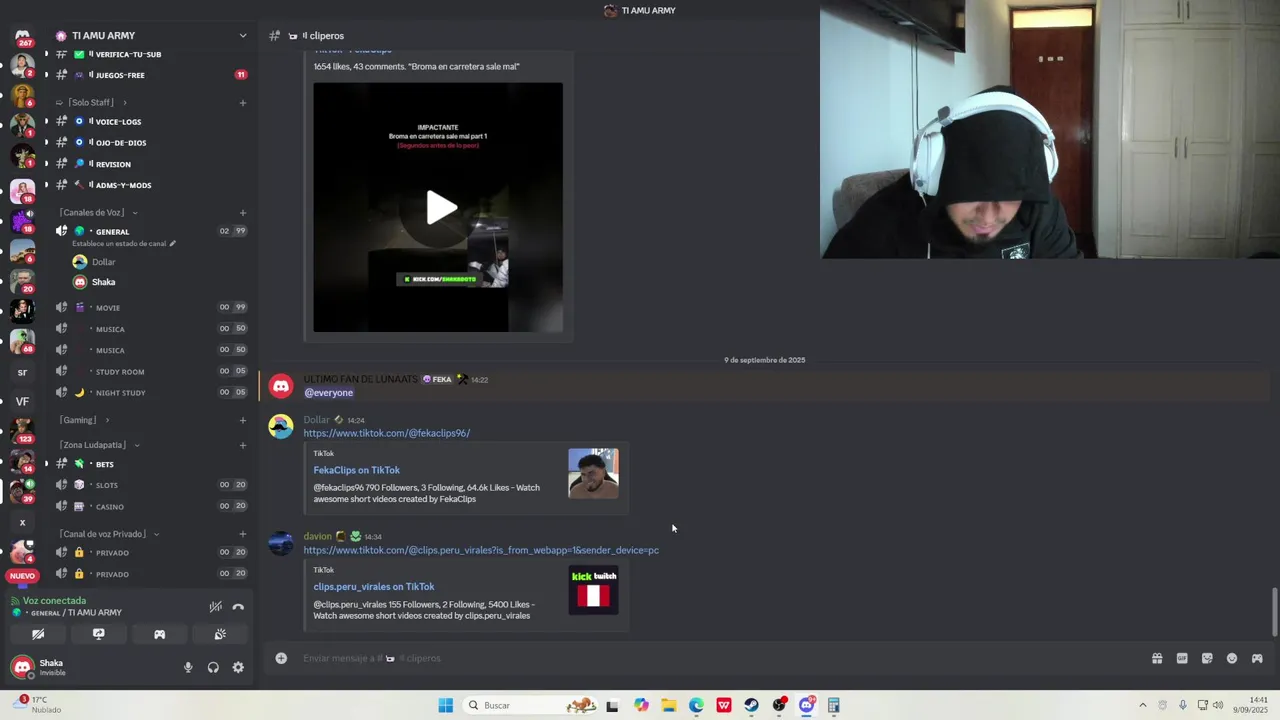This screenshot has width=1280, height=720.
Task: Click 'clips.peru_virales on TikTok' embed title
Action: (373, 587)
